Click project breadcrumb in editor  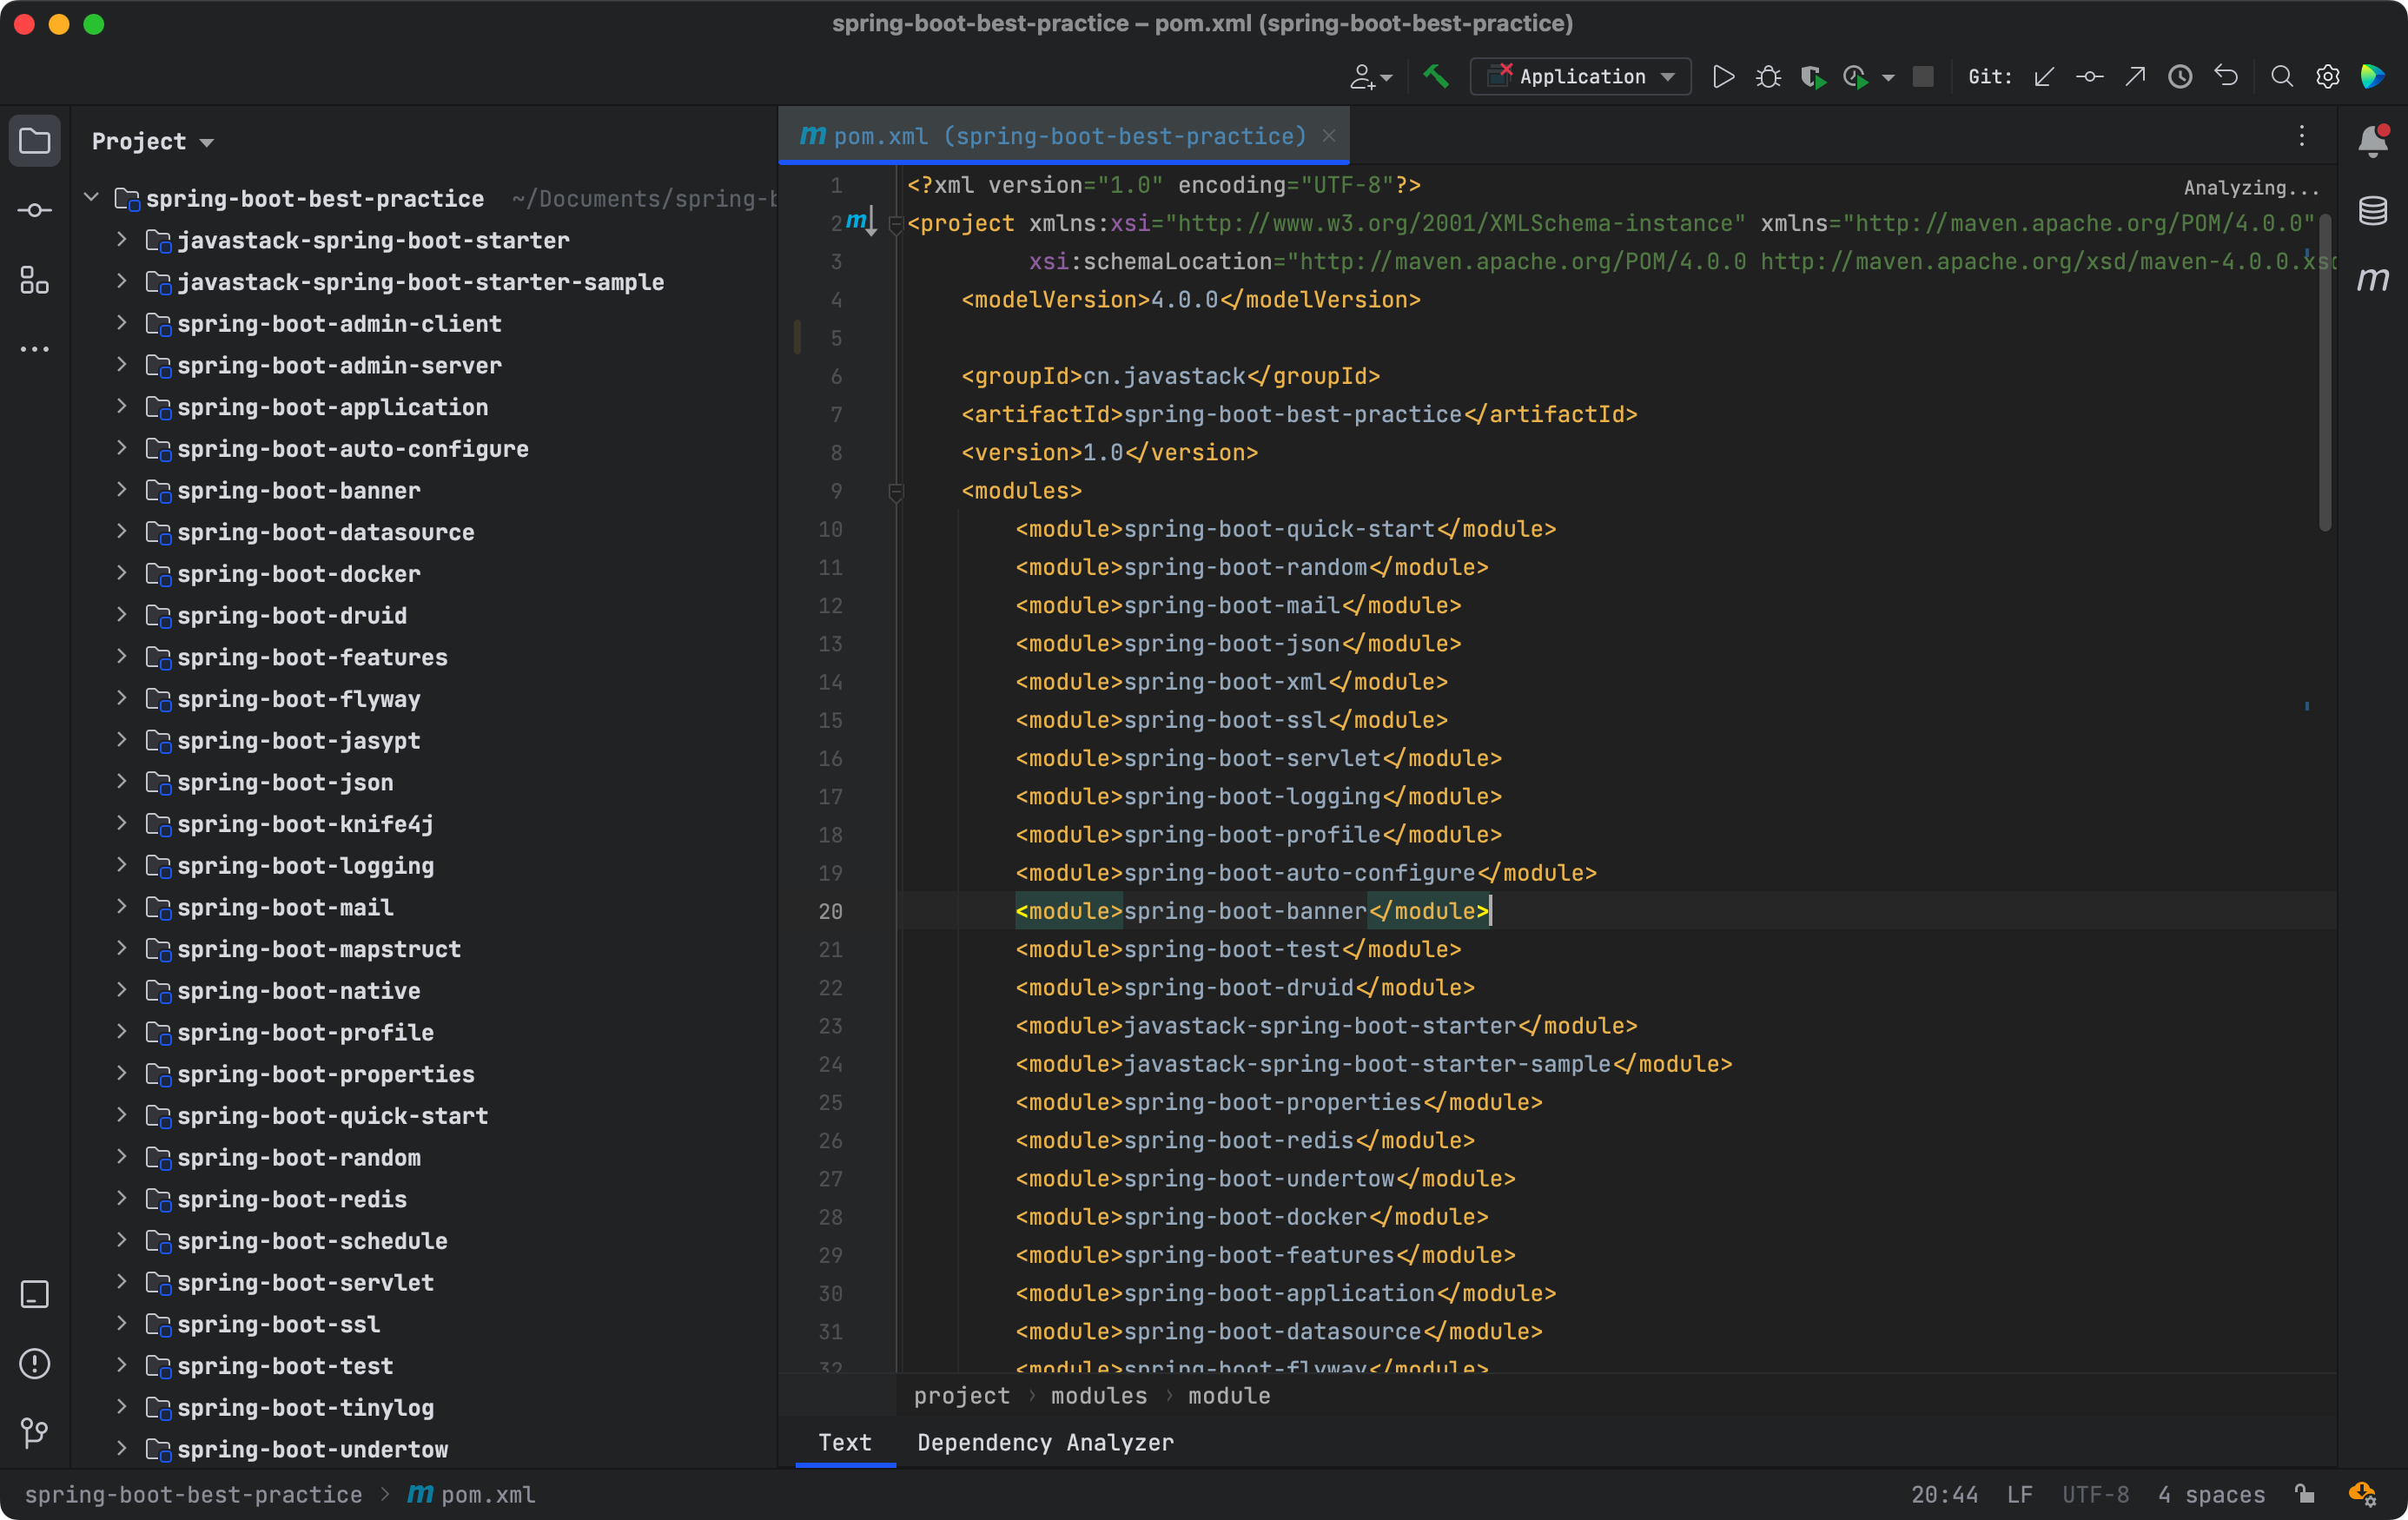coord(961,1395)
